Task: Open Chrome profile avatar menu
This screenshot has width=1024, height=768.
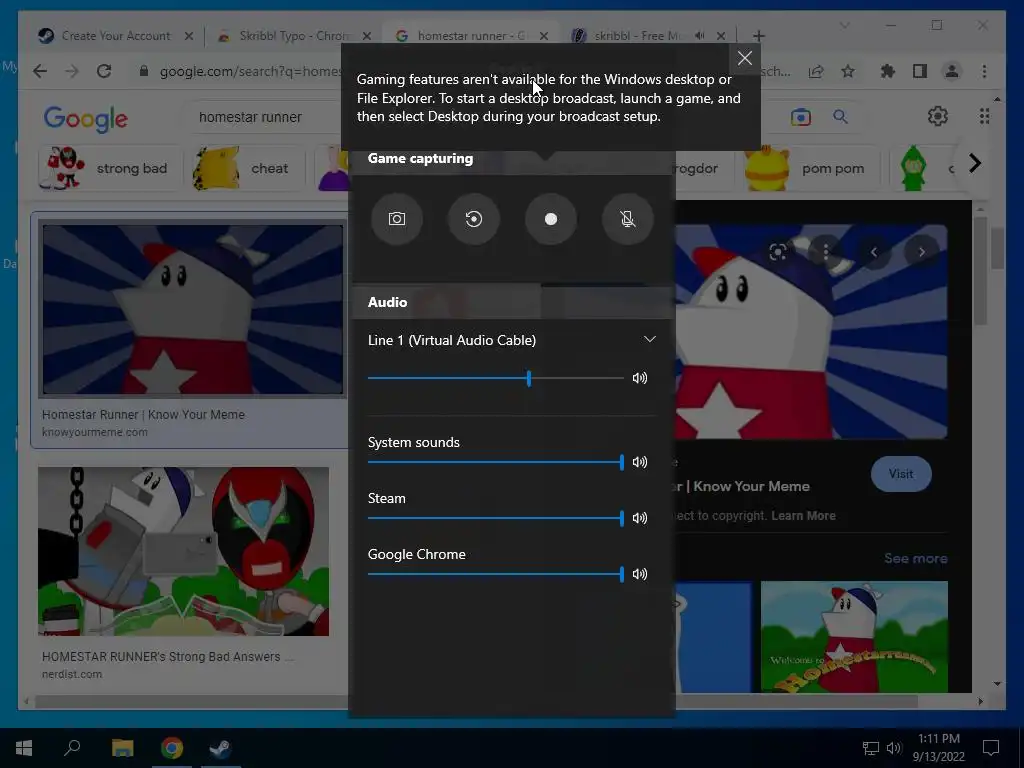Action: click(952, 71)
